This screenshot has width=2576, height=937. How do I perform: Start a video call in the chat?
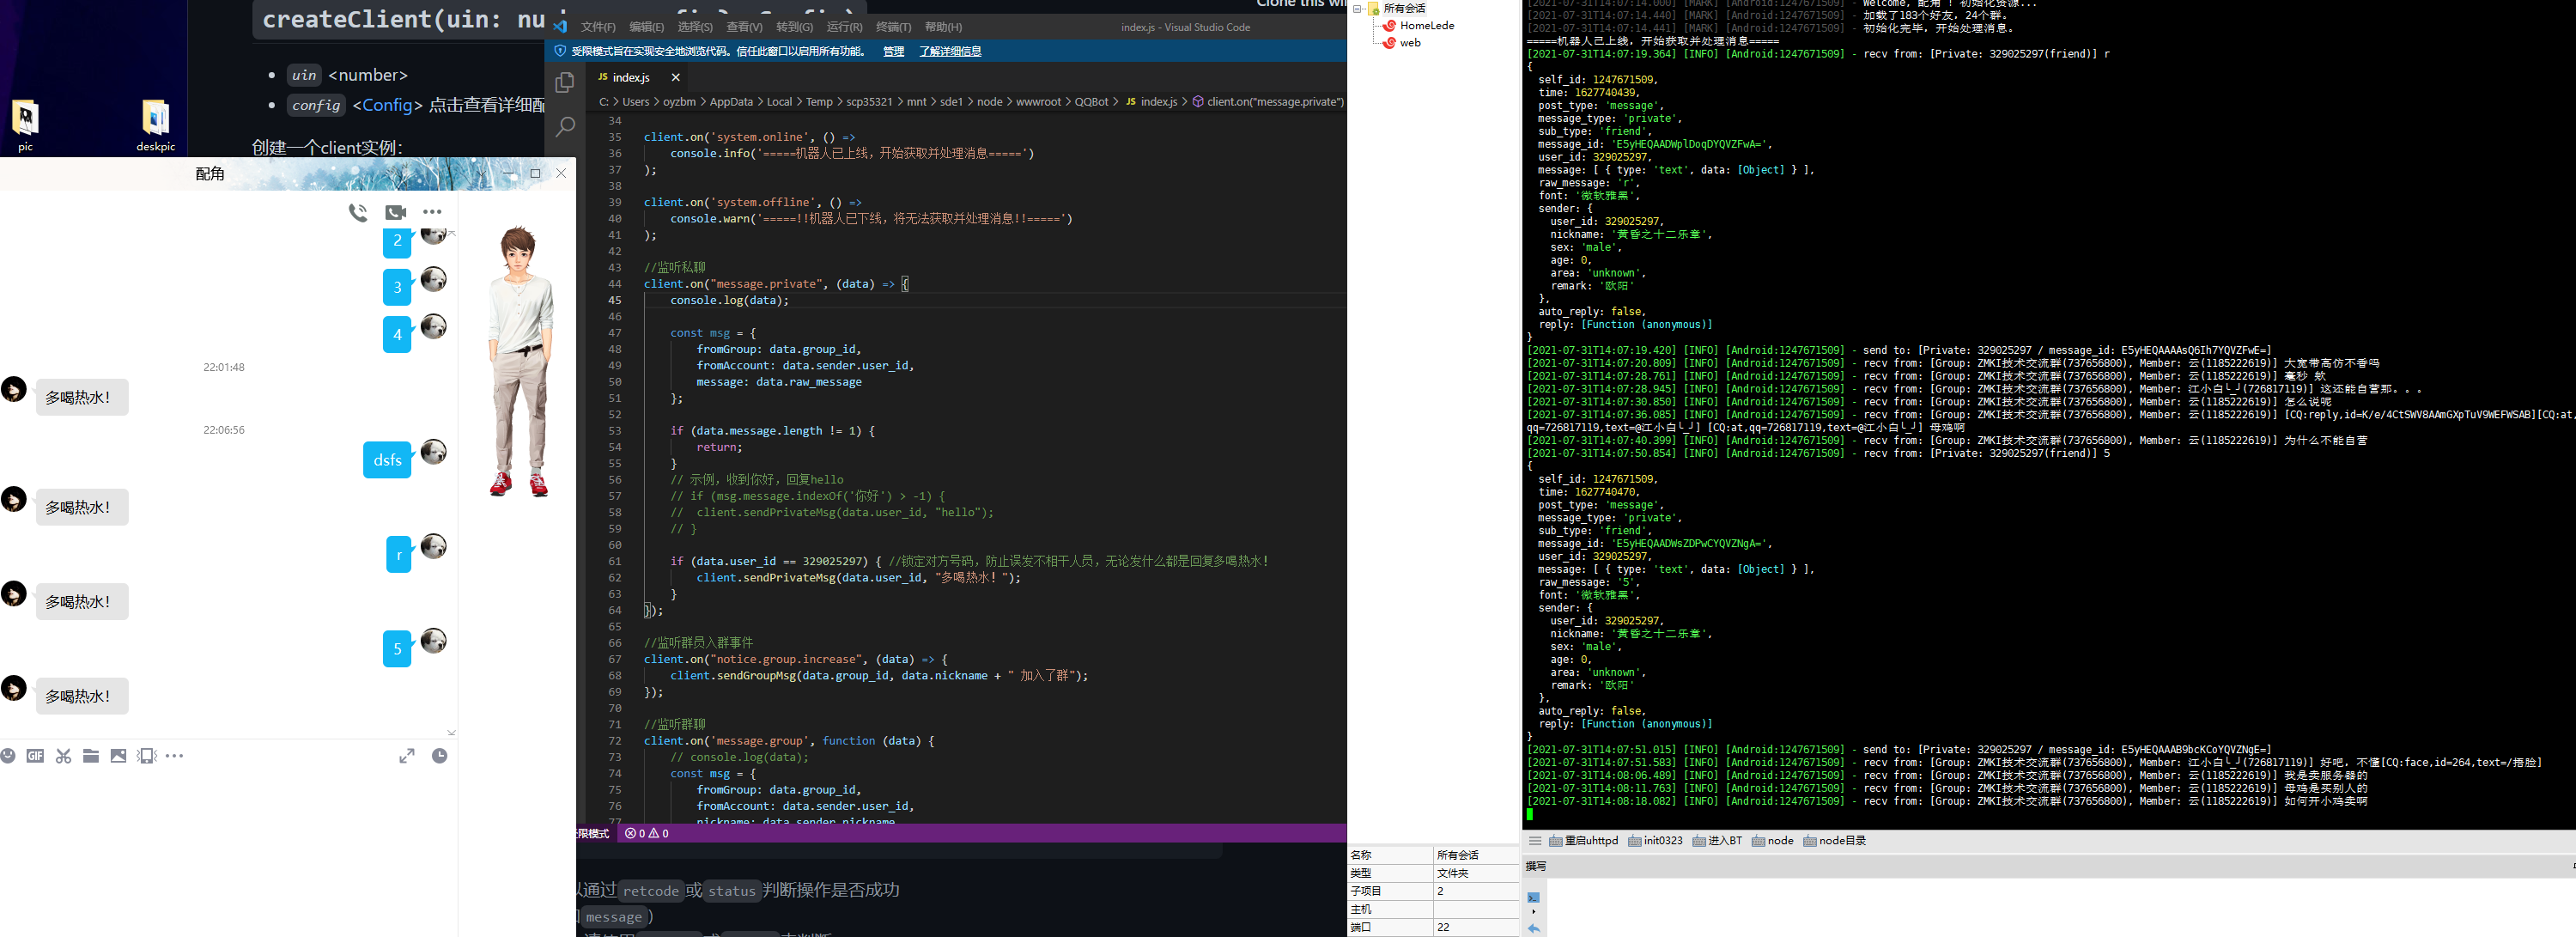(x=395, y=212)
